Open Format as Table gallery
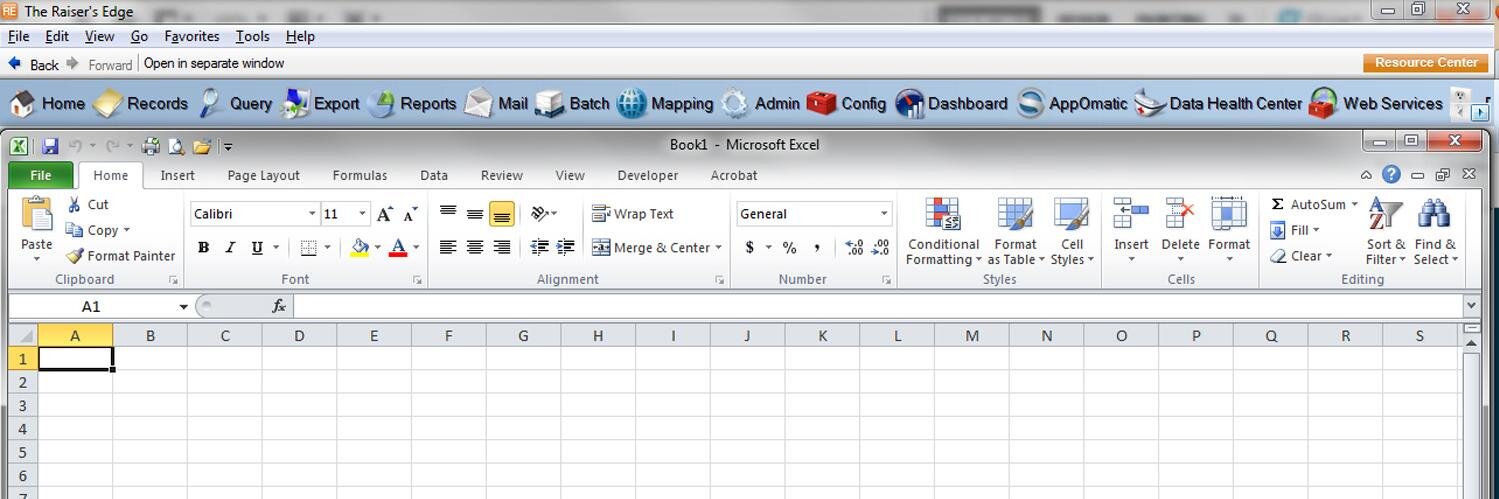 (x=1016, y=232)
